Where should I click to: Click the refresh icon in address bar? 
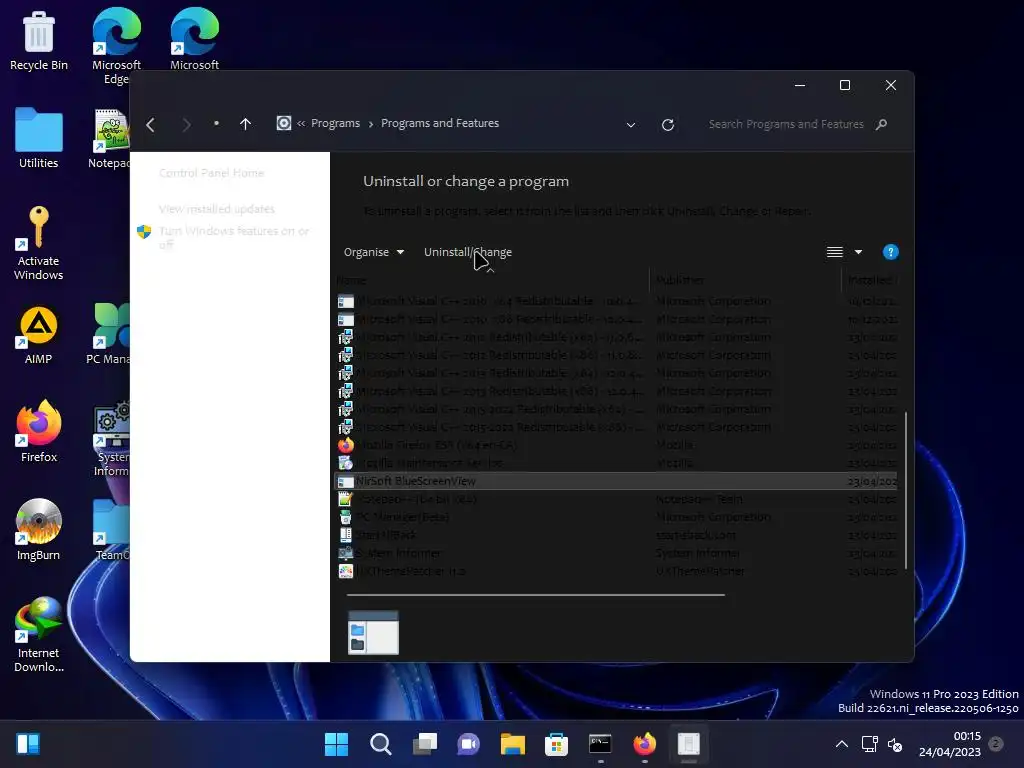click(x=667, y=125)
